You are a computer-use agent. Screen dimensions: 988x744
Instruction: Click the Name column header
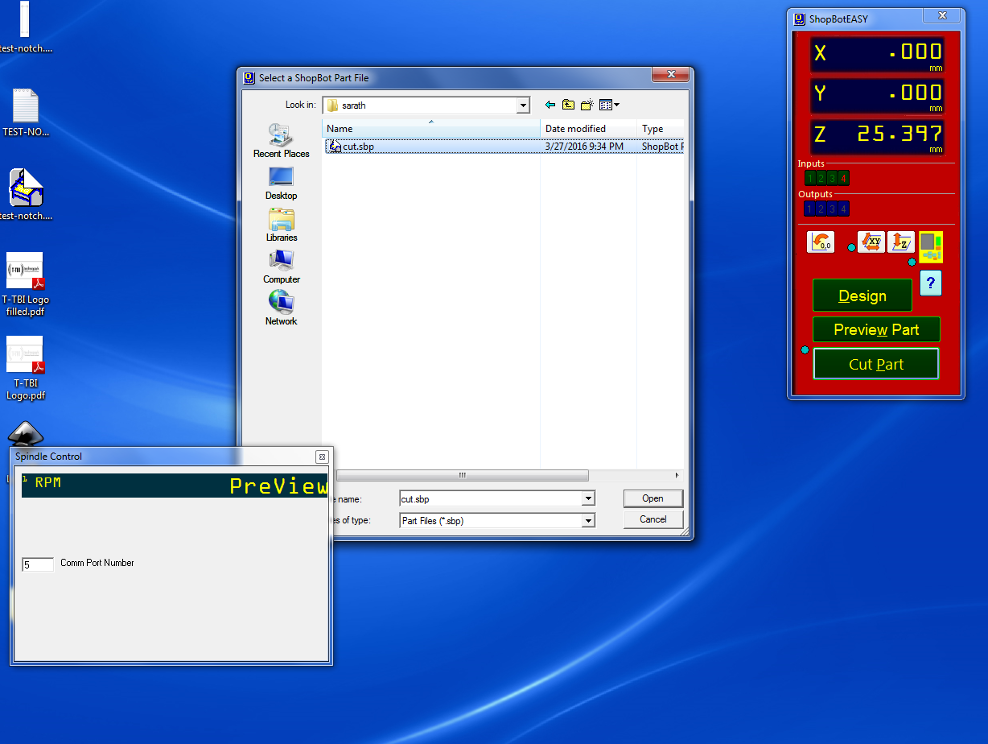click(x=432, y=129)
